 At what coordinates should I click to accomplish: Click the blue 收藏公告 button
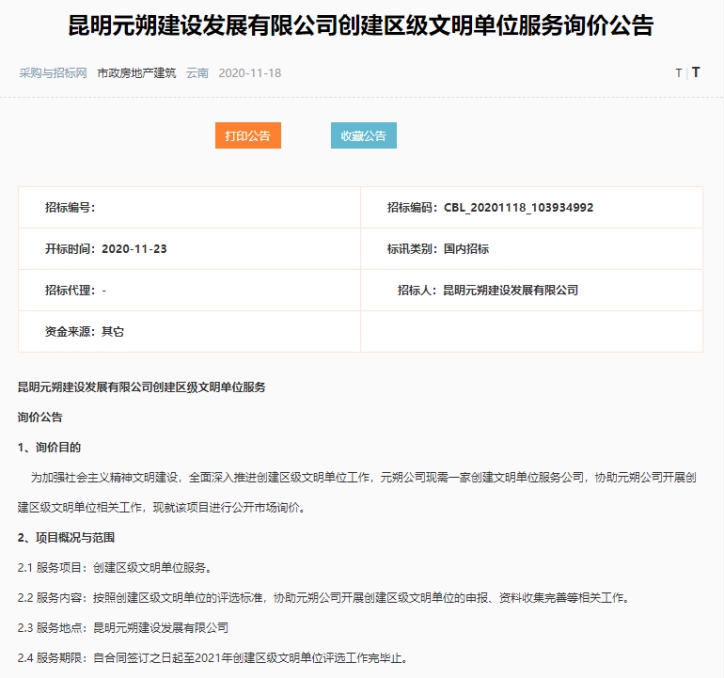(x=364, y=136)
